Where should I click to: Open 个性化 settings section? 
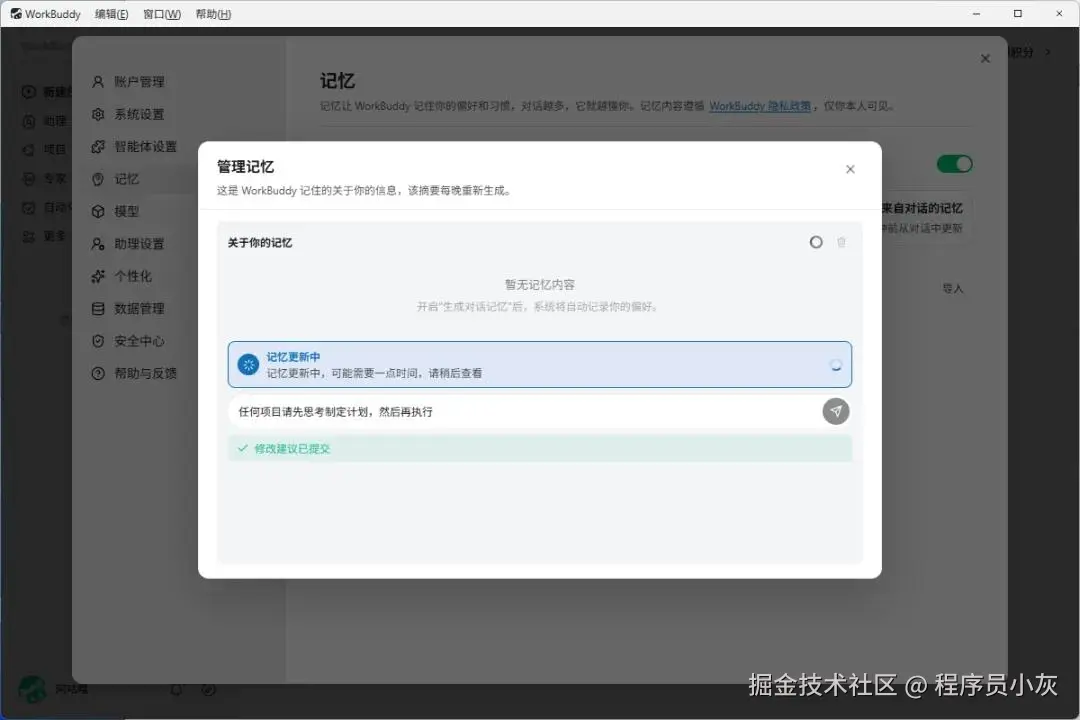tap(122, 276)
